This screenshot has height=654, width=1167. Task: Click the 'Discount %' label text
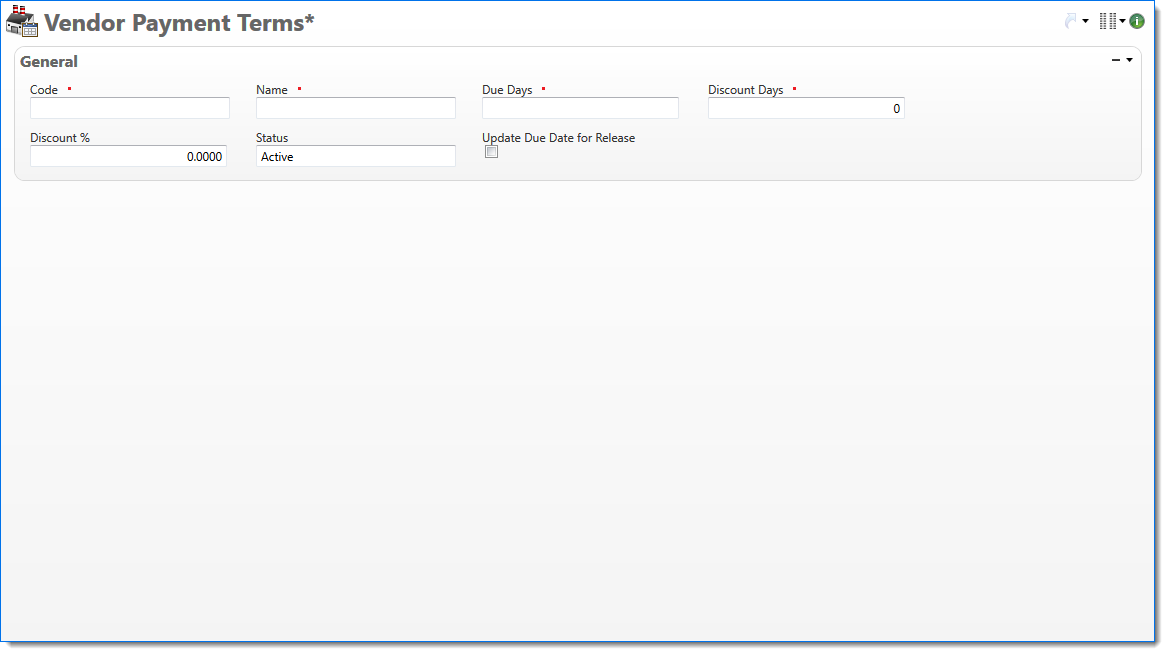60,138
